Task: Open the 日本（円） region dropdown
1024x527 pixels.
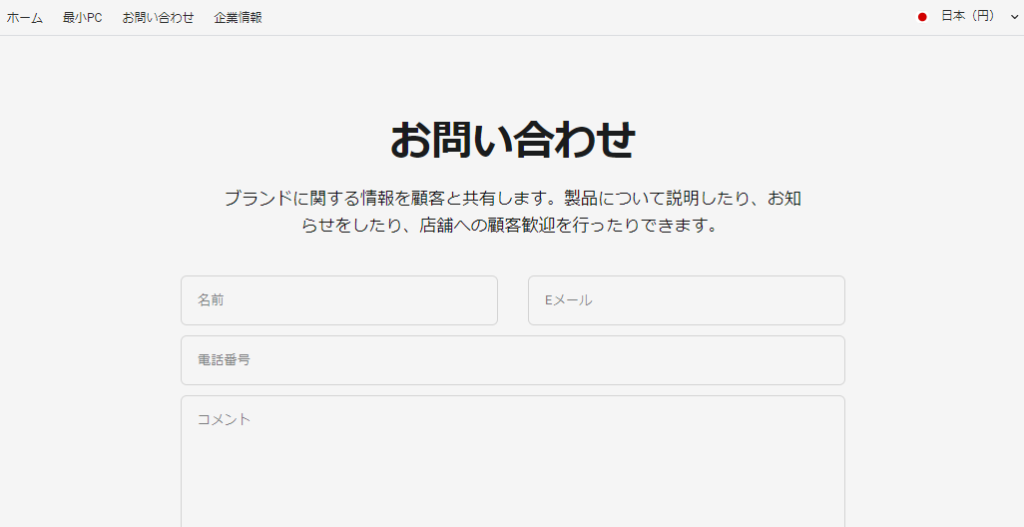Action: click(967, 17)
